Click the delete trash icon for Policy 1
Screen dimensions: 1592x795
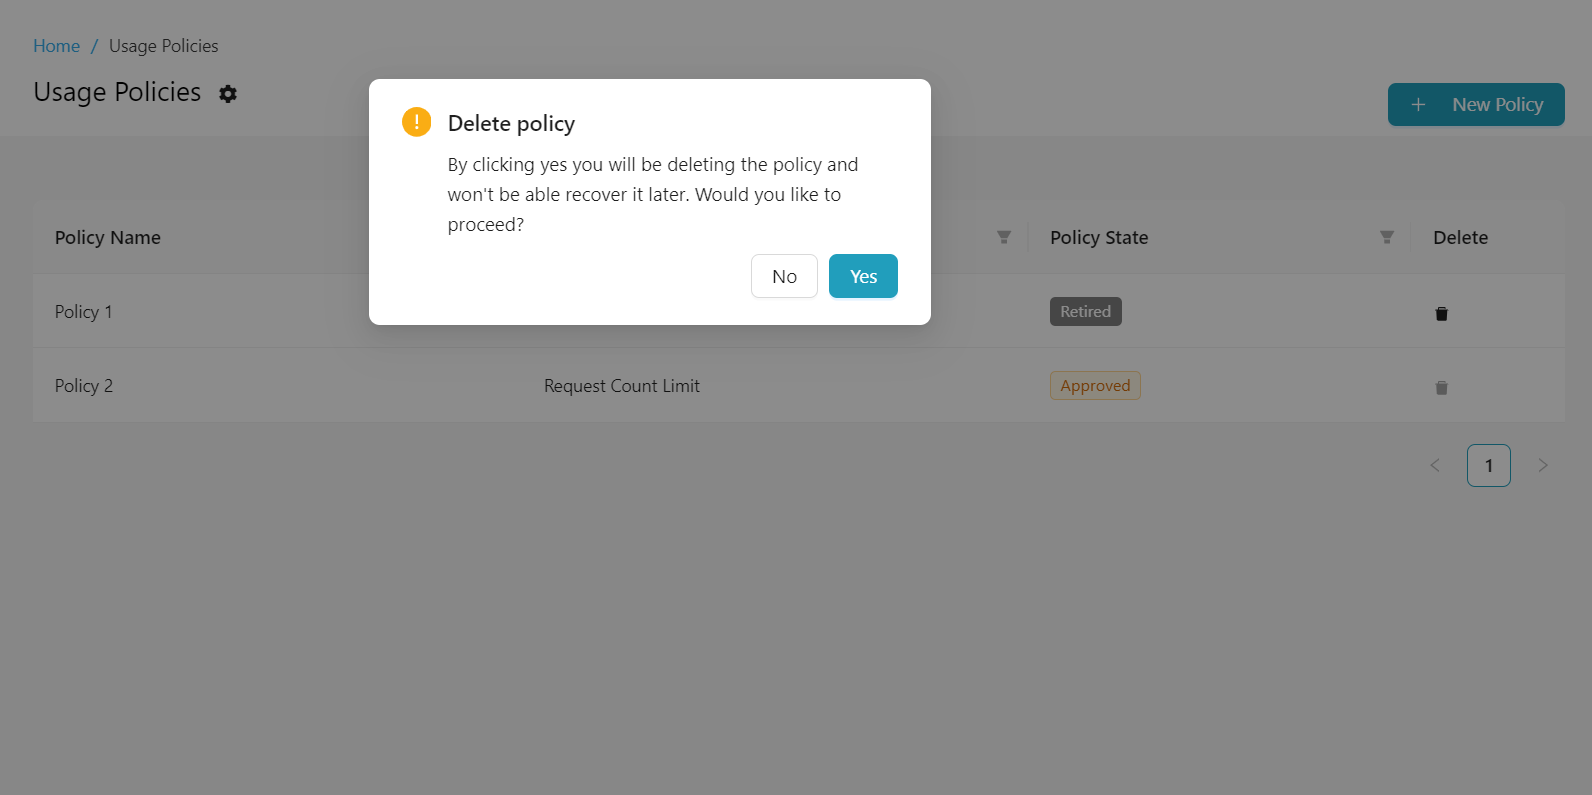pos(1441,312)
